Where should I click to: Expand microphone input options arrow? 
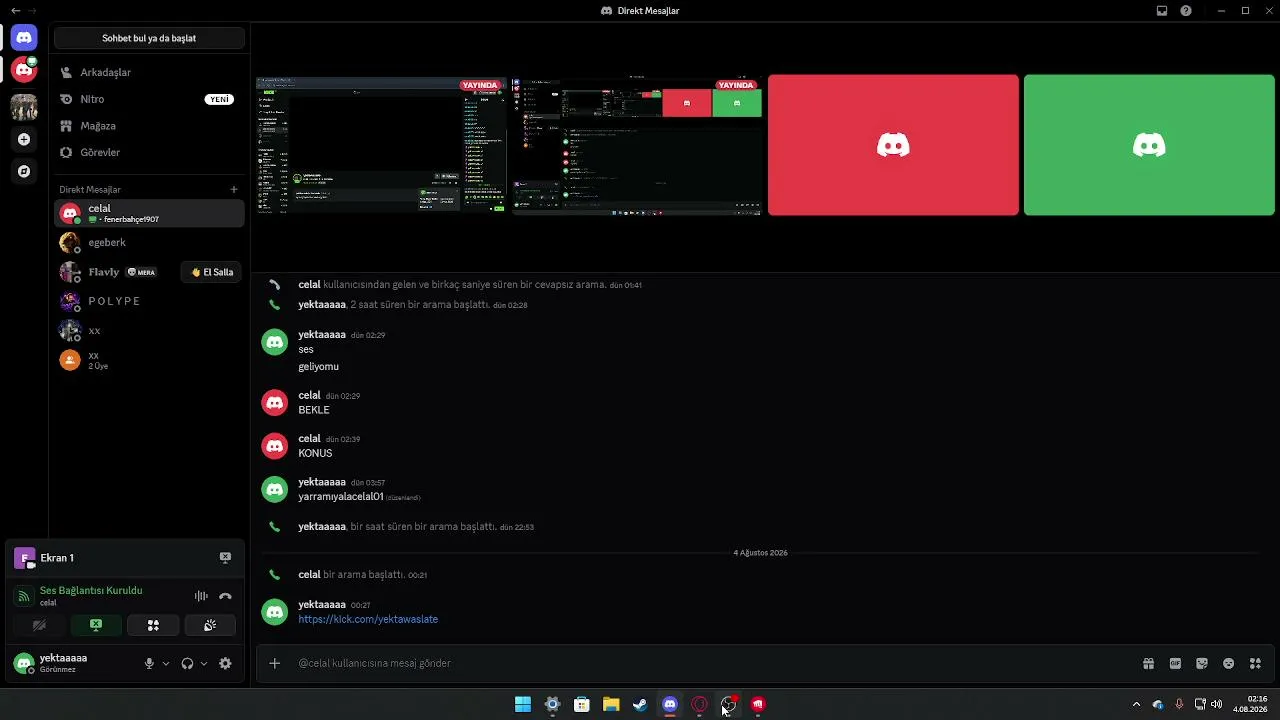click(x=166, y=663)
